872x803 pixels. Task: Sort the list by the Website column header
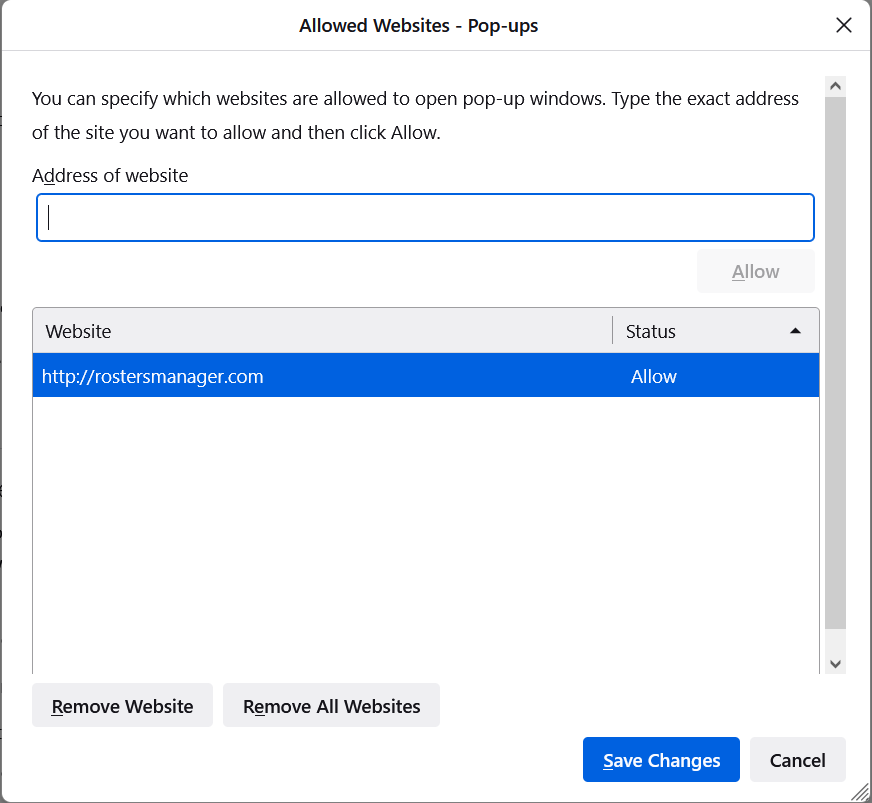[x=322, y=331]
